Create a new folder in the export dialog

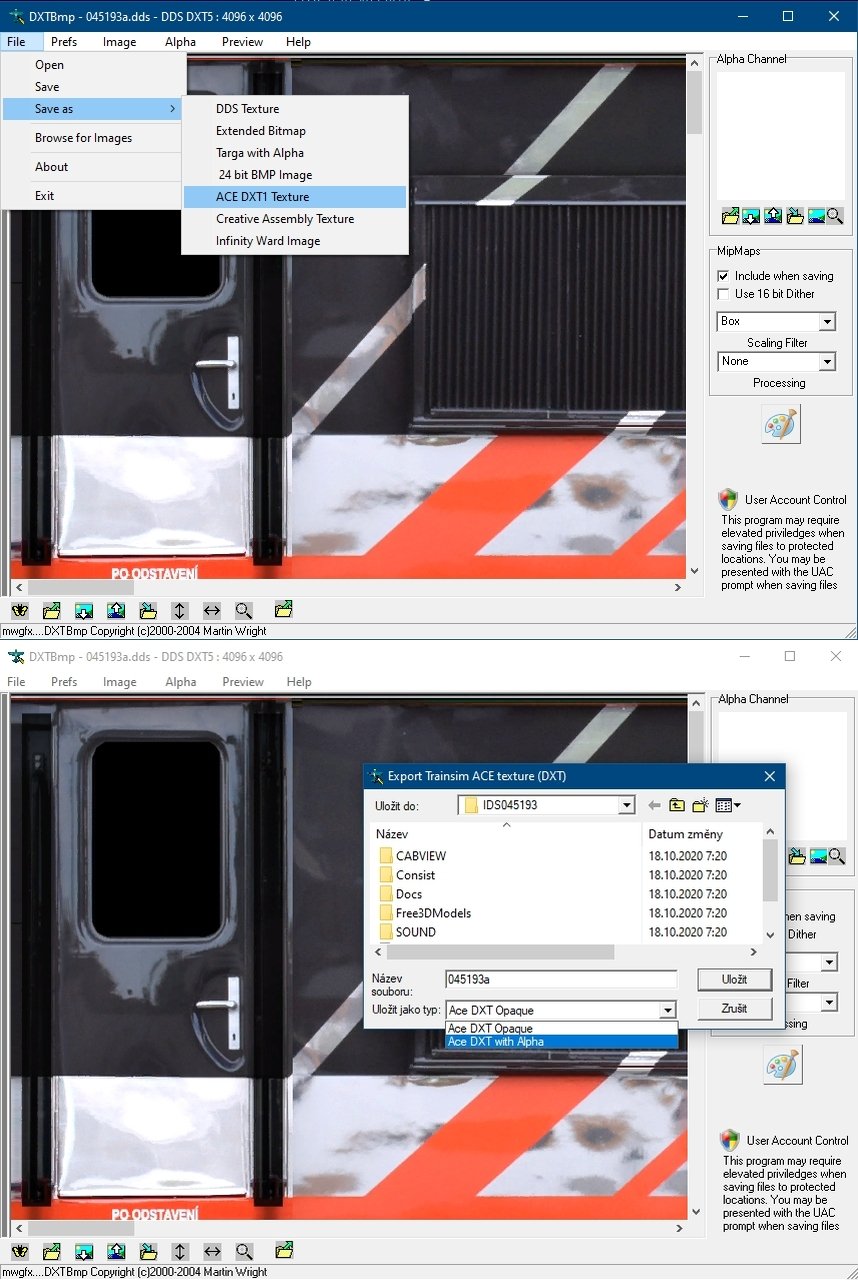pyautogui.click(x=702, y=805)
